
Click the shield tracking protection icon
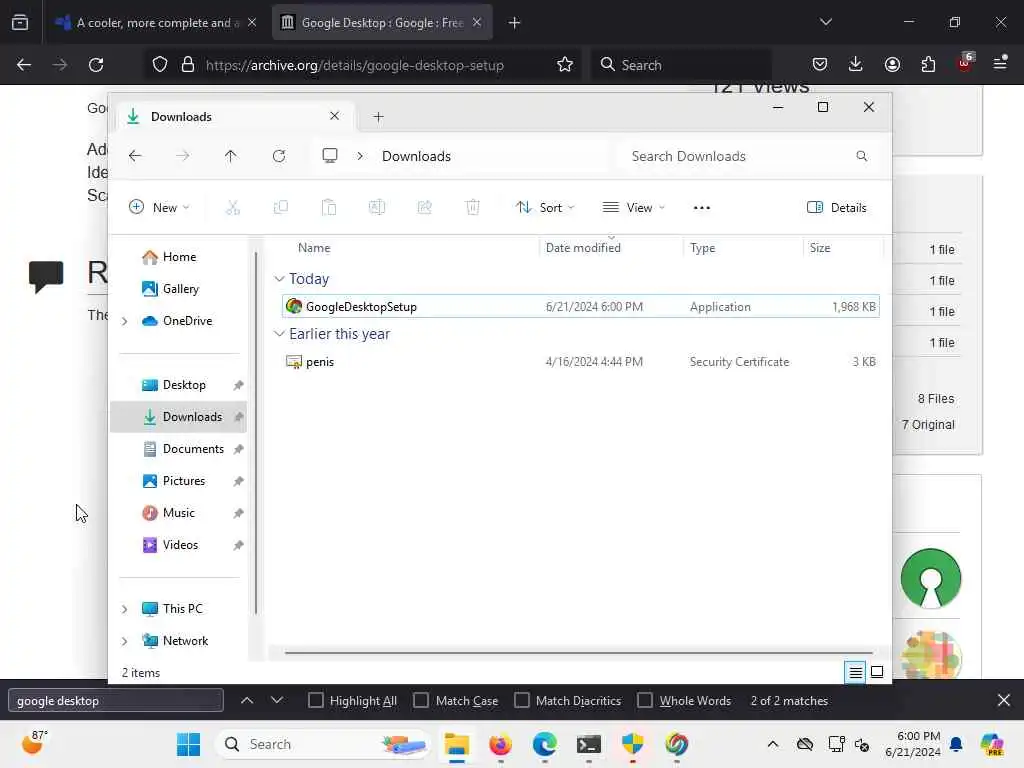pos(160,65)
